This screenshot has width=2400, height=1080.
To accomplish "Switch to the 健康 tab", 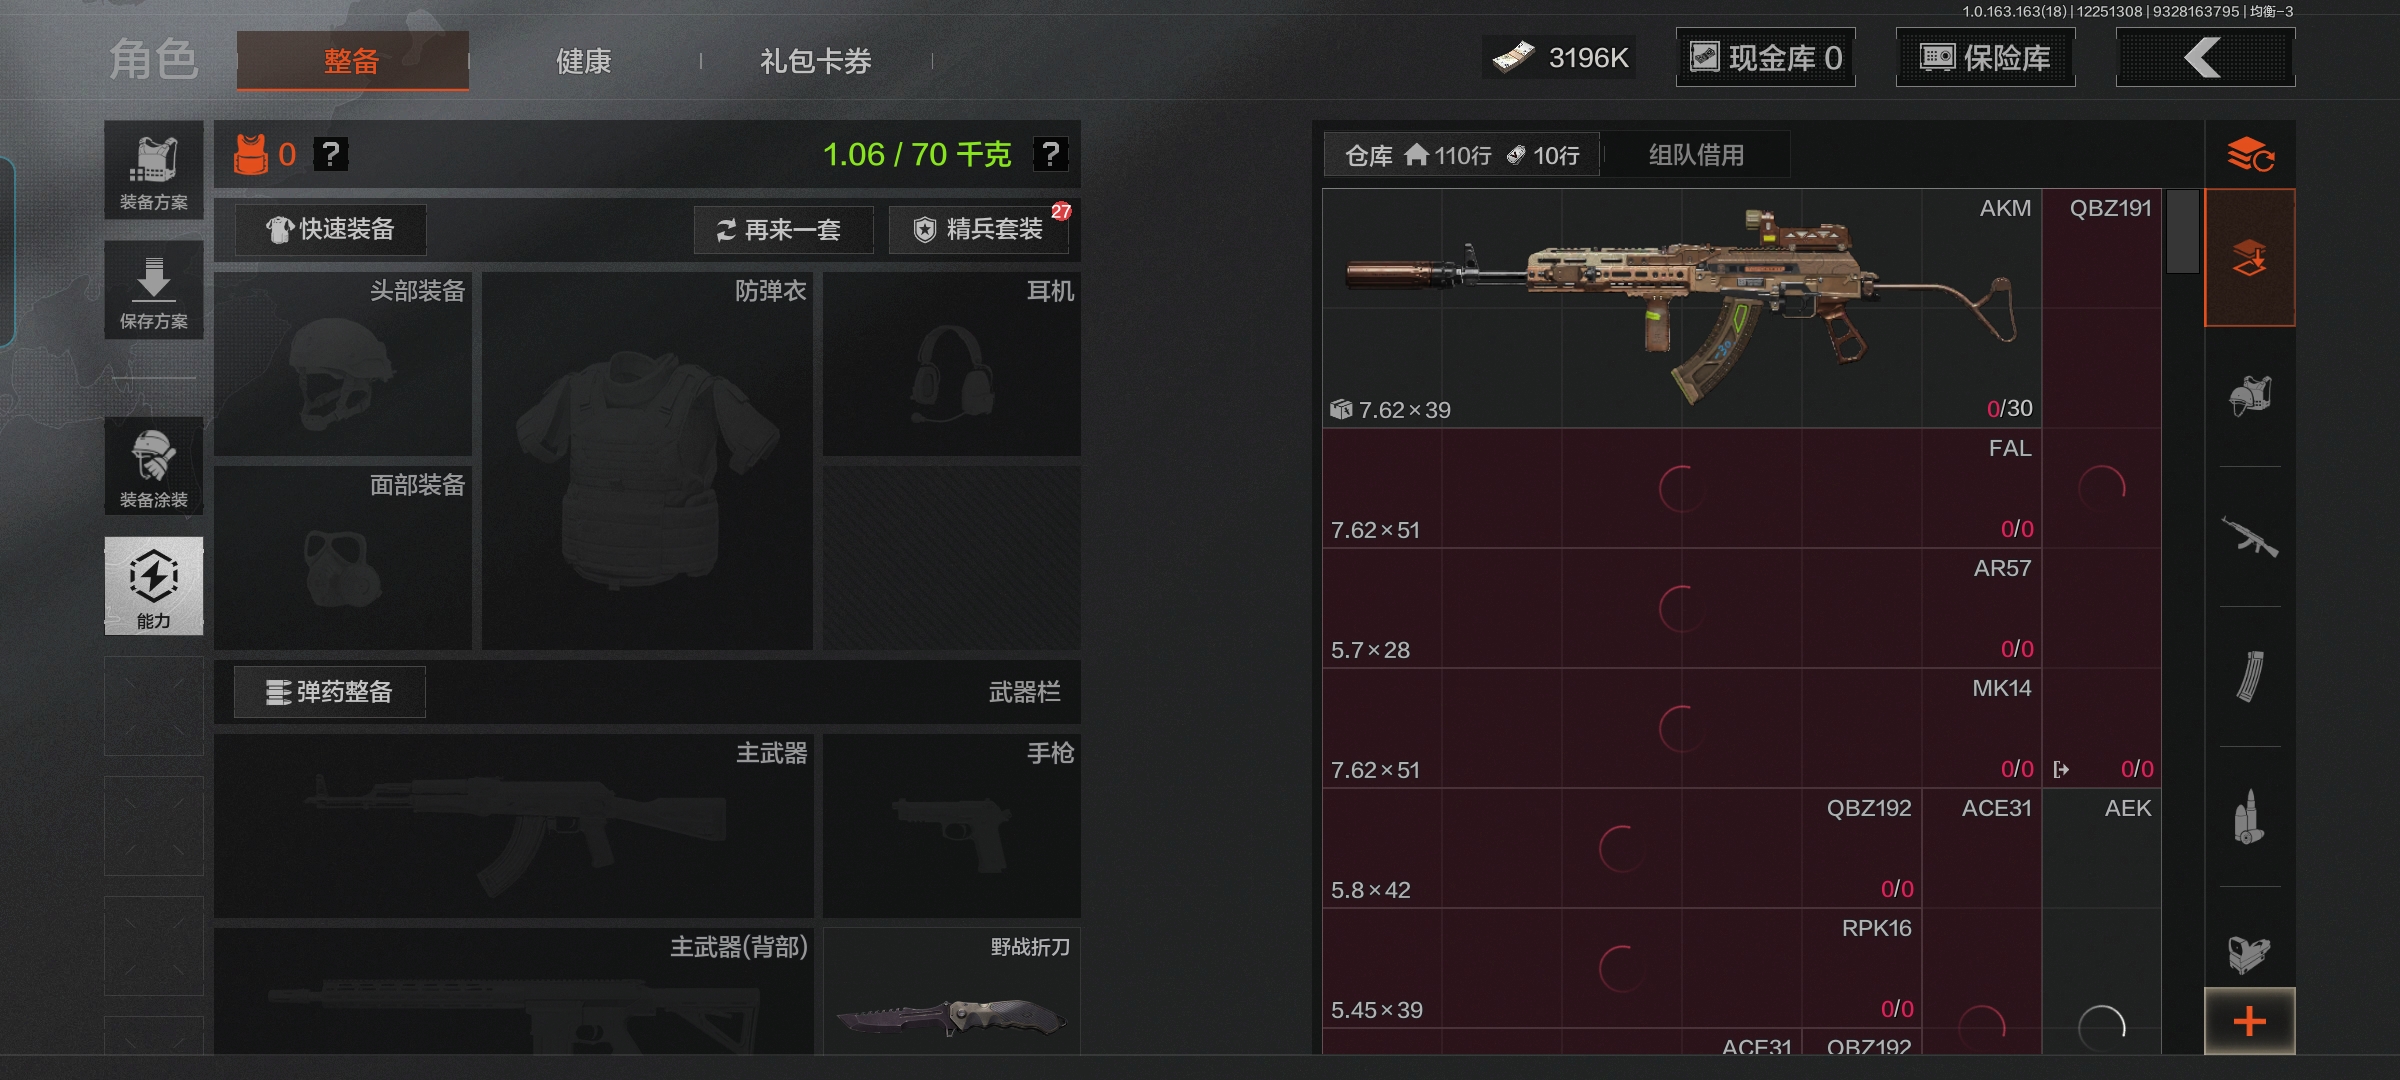I will coord(584,61).
